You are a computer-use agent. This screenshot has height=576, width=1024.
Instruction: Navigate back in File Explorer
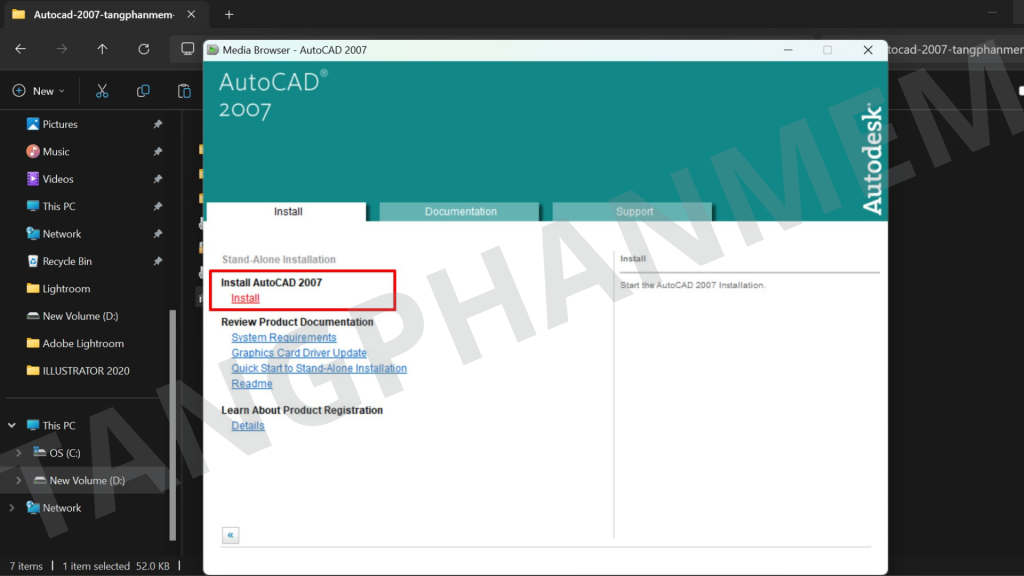[21, 49]
